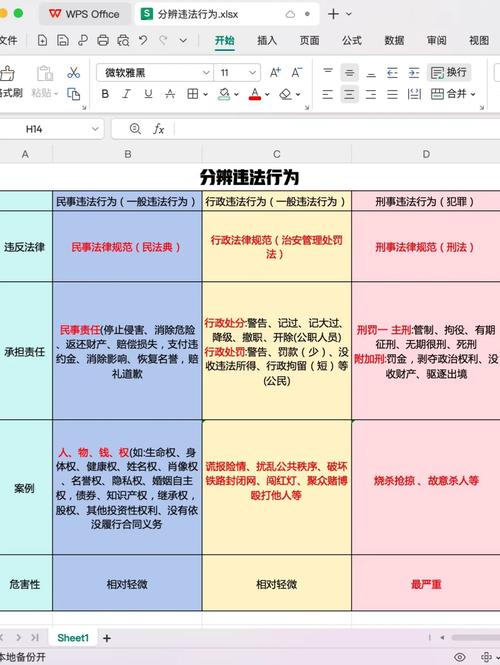This screenshot has height=665, width=500.
Task: Click the magnifier icon in formula bar
Action: tap(135, 129)
